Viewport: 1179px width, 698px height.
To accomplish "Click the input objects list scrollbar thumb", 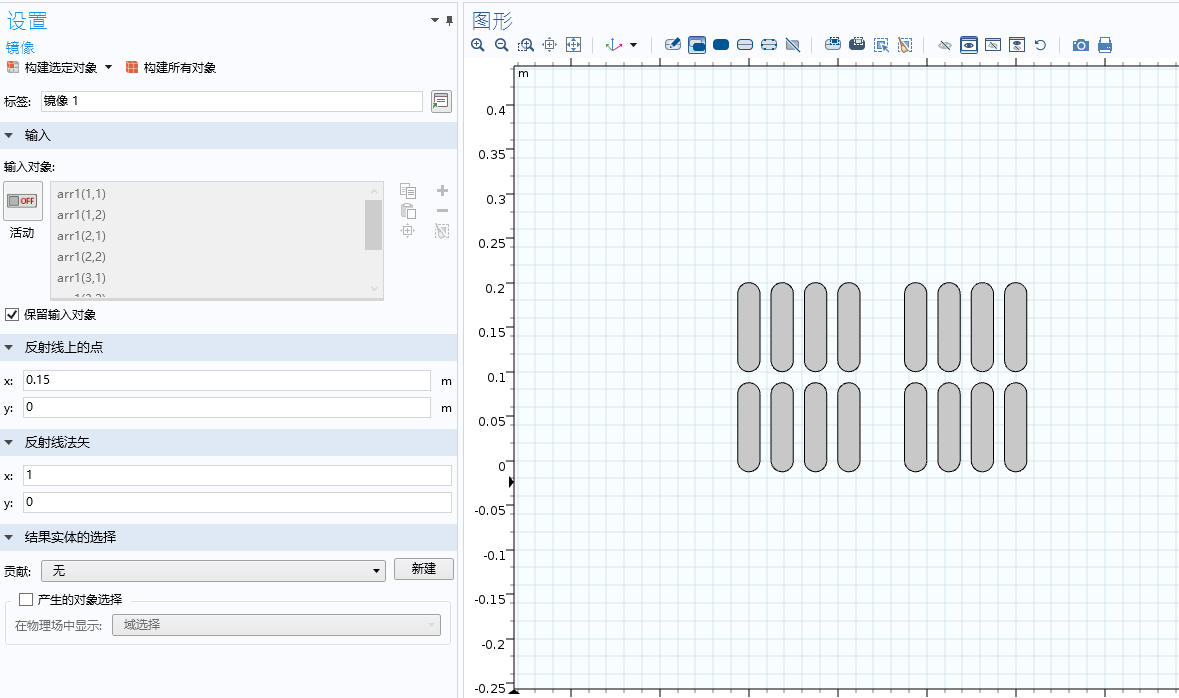I will 374,224.
